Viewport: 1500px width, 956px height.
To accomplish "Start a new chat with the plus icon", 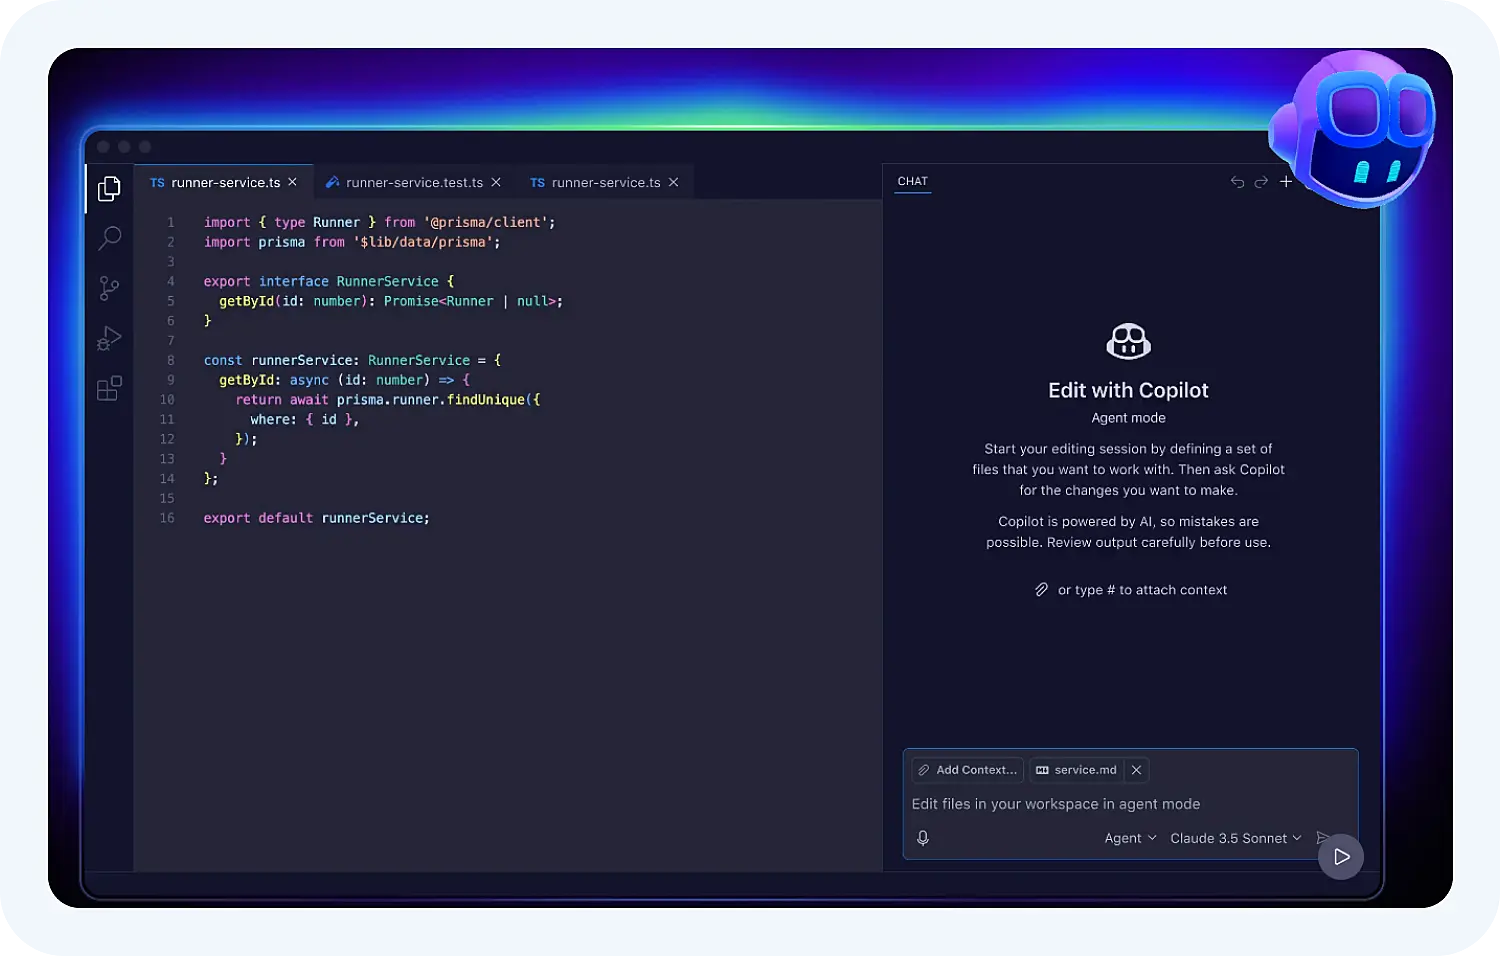I will pyautogui.click(x=1286, y=182).
